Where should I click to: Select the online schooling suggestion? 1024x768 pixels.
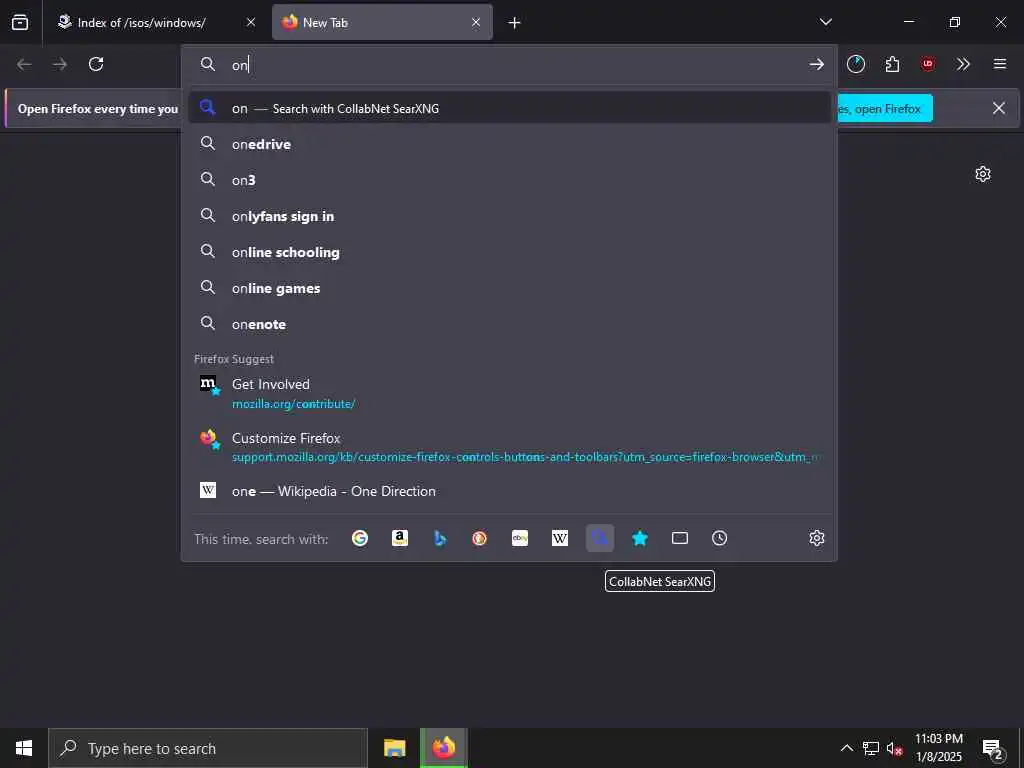(509, 252)
